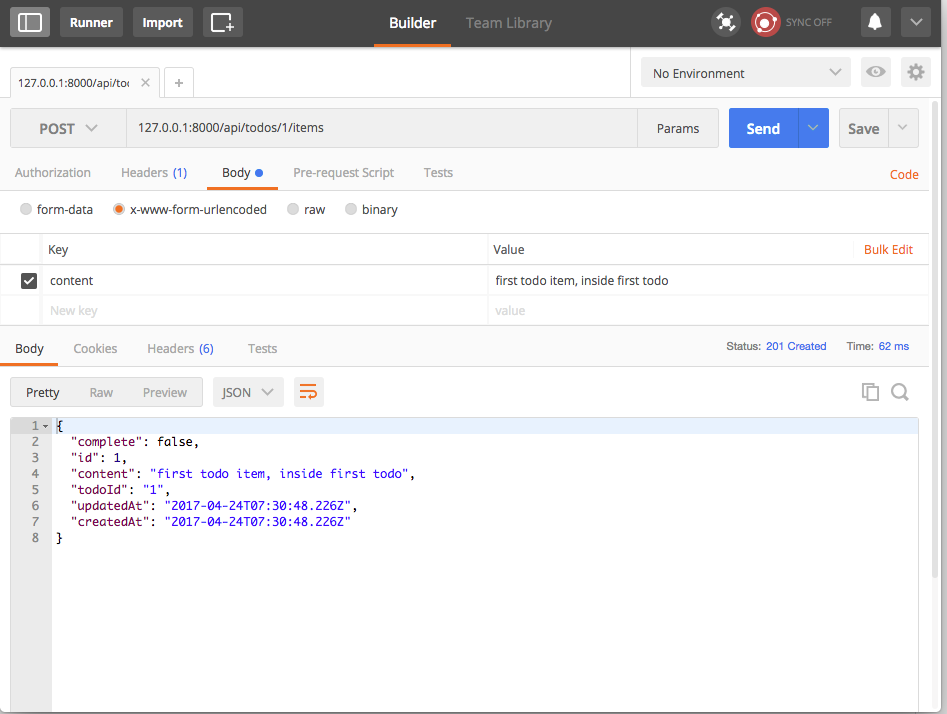Screen dimensions: 947x714
Task: Click the interceptor satellite icon
Action: (725, 22)
